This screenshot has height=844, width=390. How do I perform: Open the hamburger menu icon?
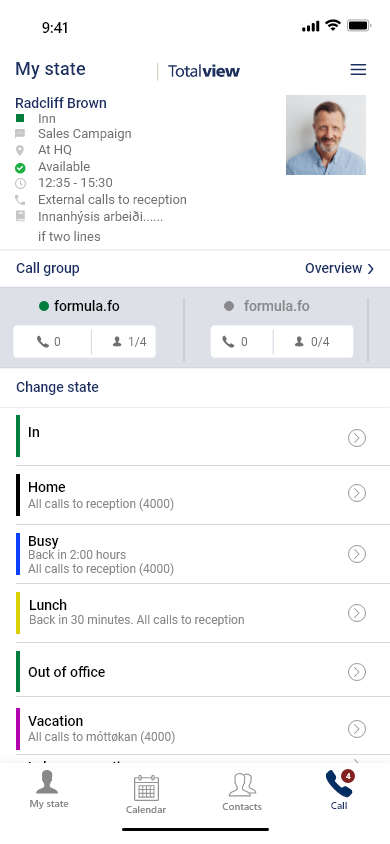click(x=358, y=69)
